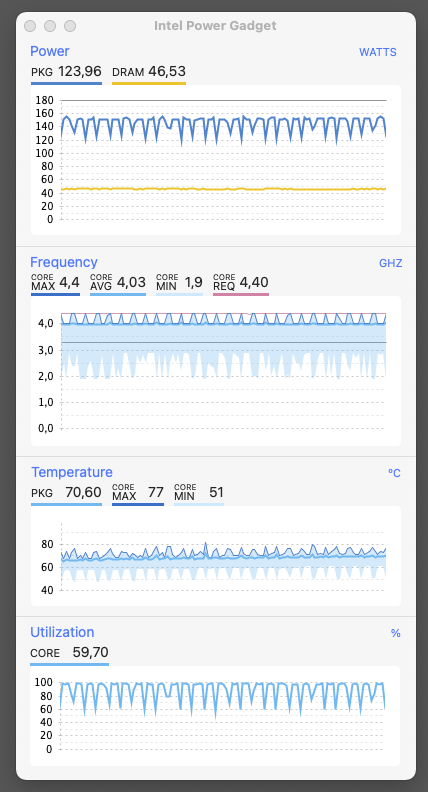The image size is (428, 792).
Task: Click the pink CORE REQ legend bar
Action: click(241, 294)
